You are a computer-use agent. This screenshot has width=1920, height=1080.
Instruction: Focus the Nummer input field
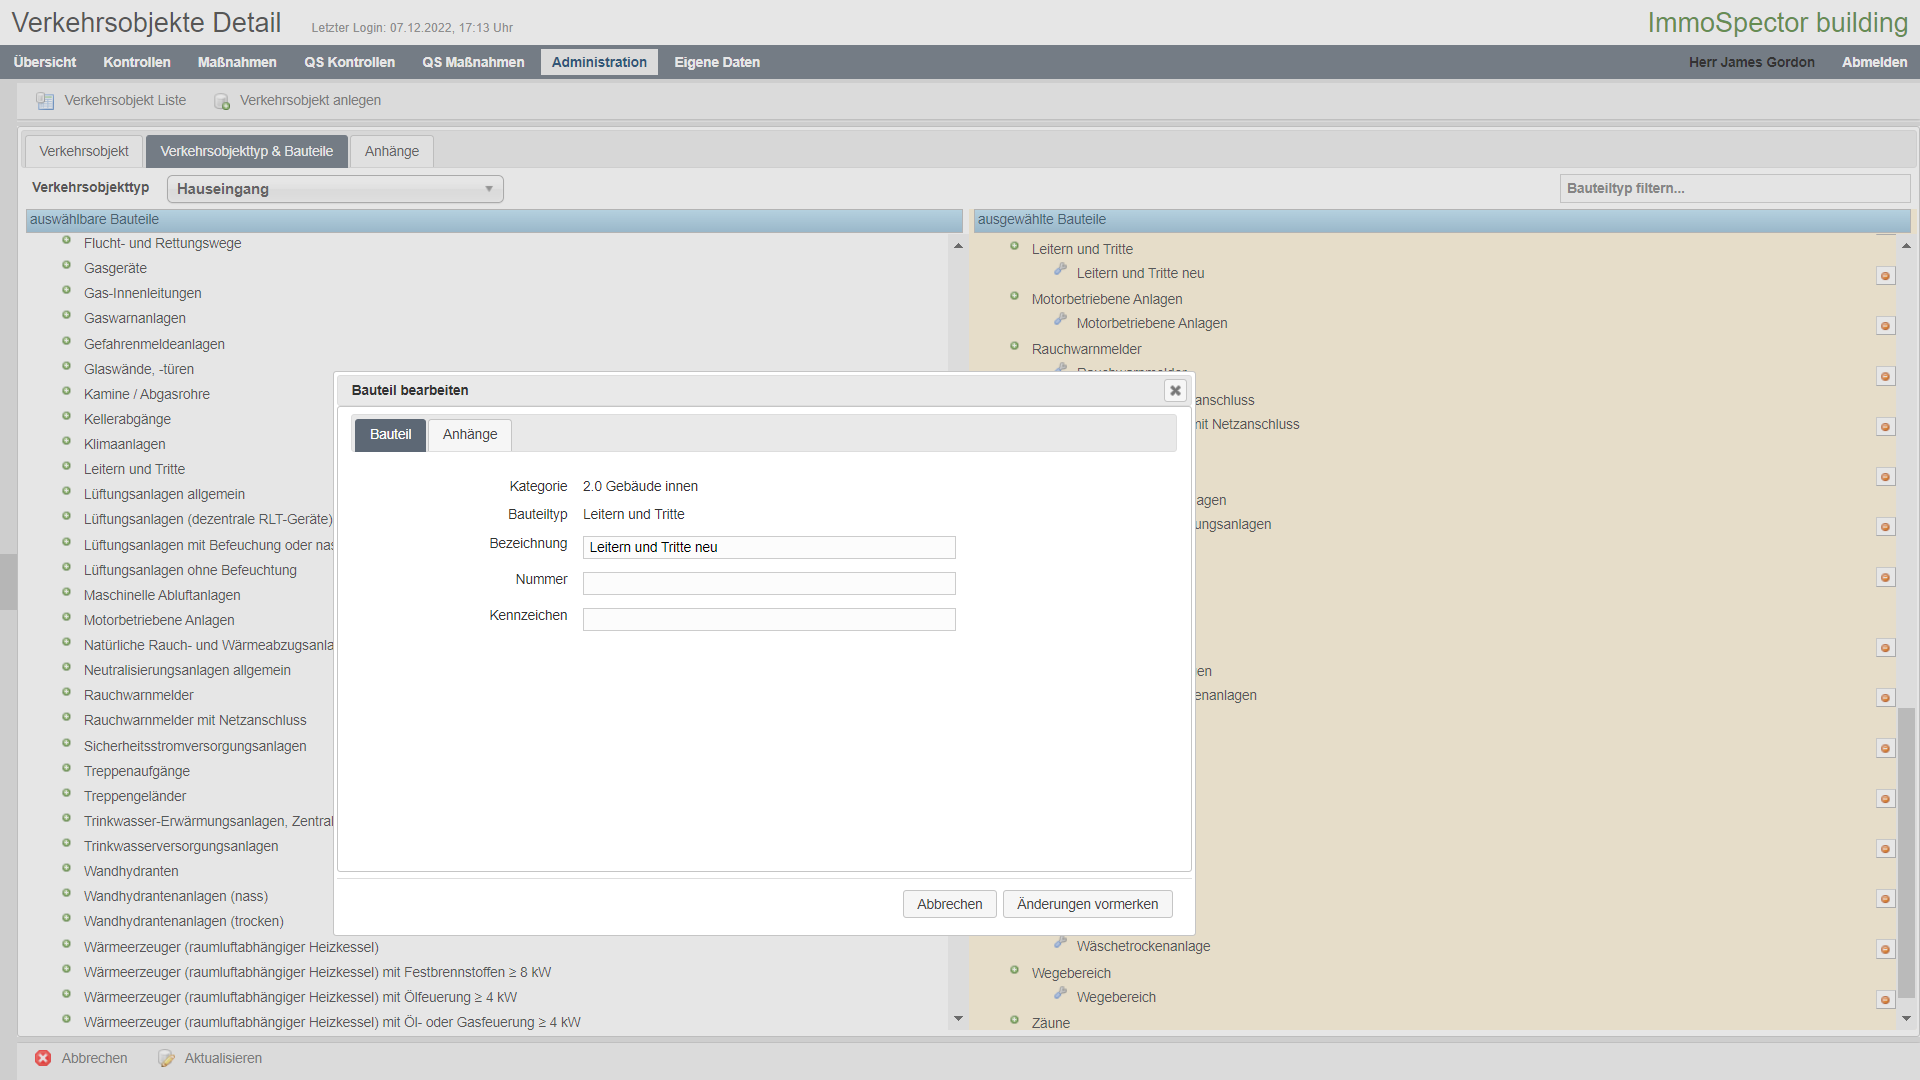point(768,583)
